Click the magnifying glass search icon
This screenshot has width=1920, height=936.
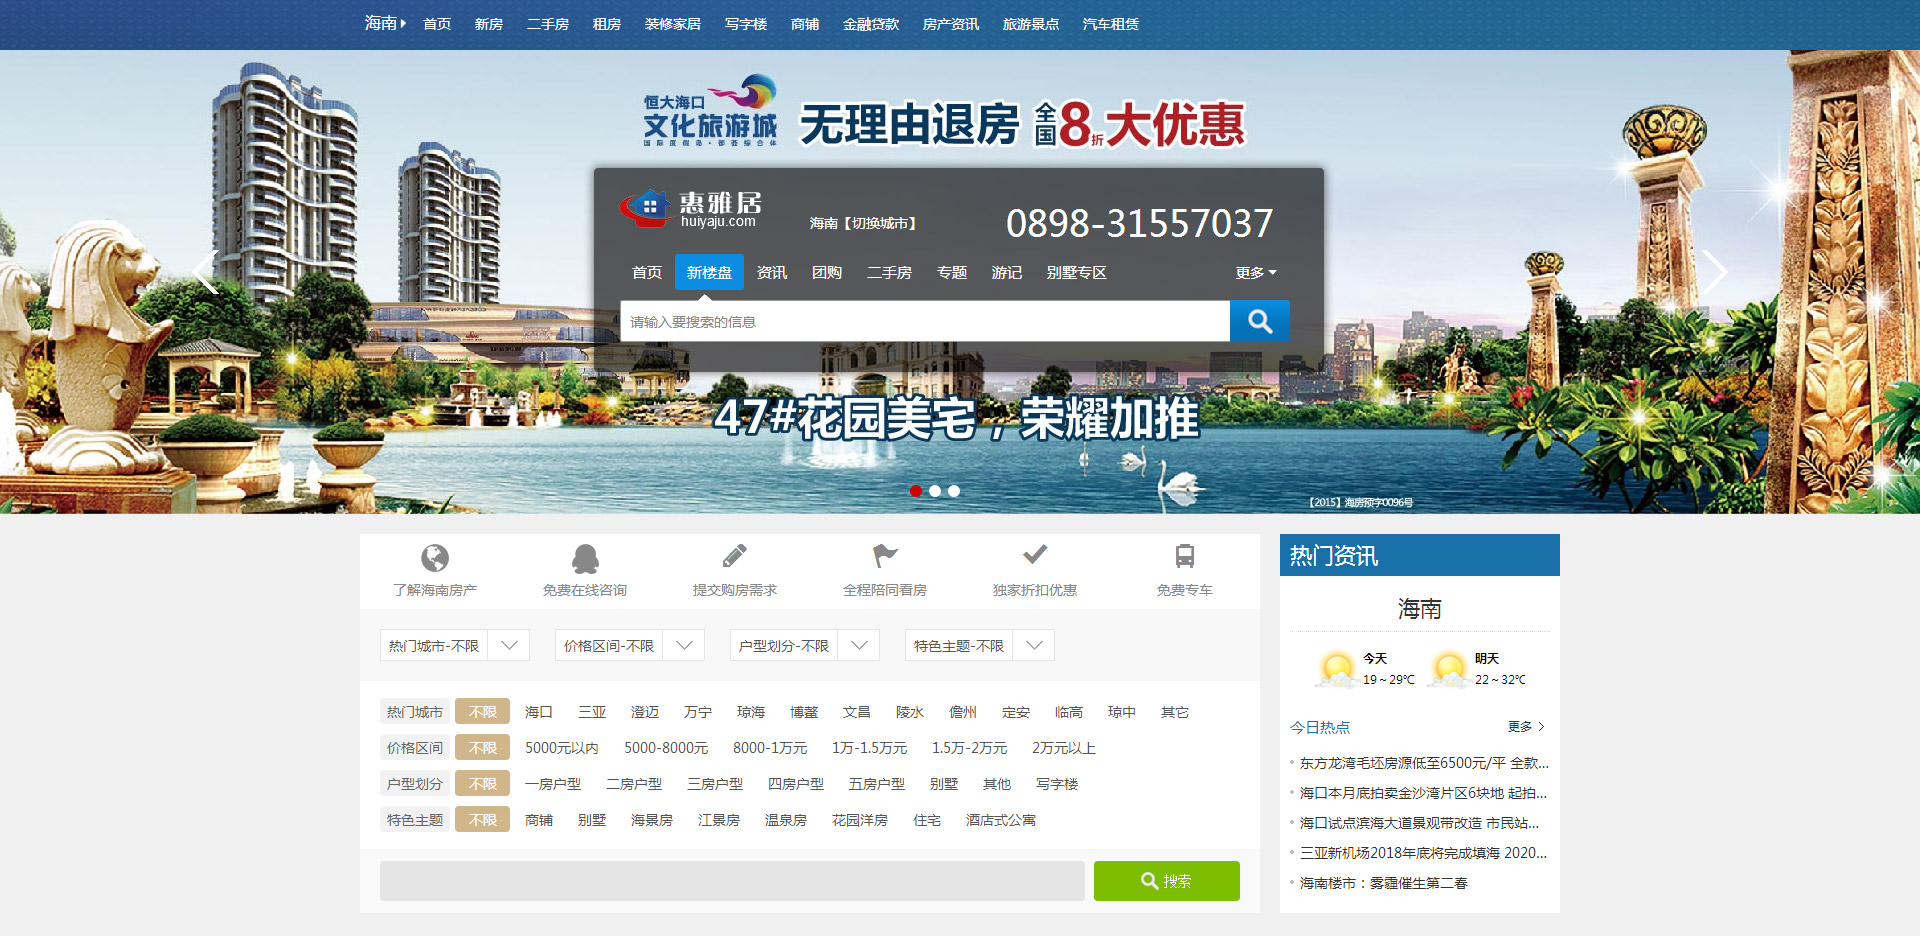point(1259,321)
